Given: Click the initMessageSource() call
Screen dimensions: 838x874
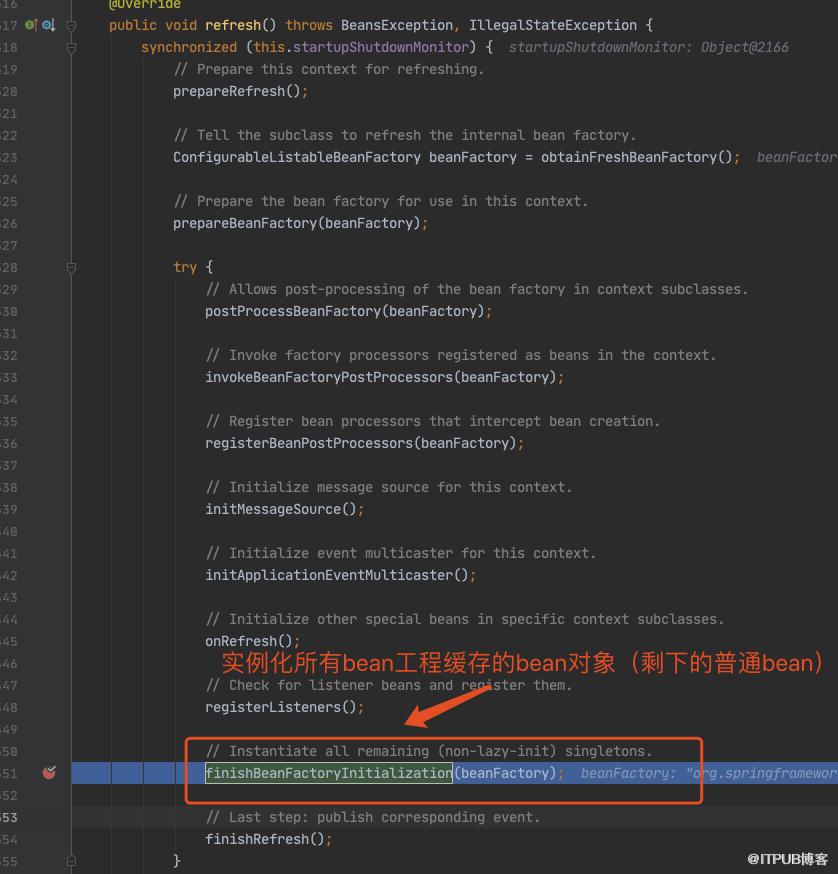Looking at the screenshot, I should [280, 509].
